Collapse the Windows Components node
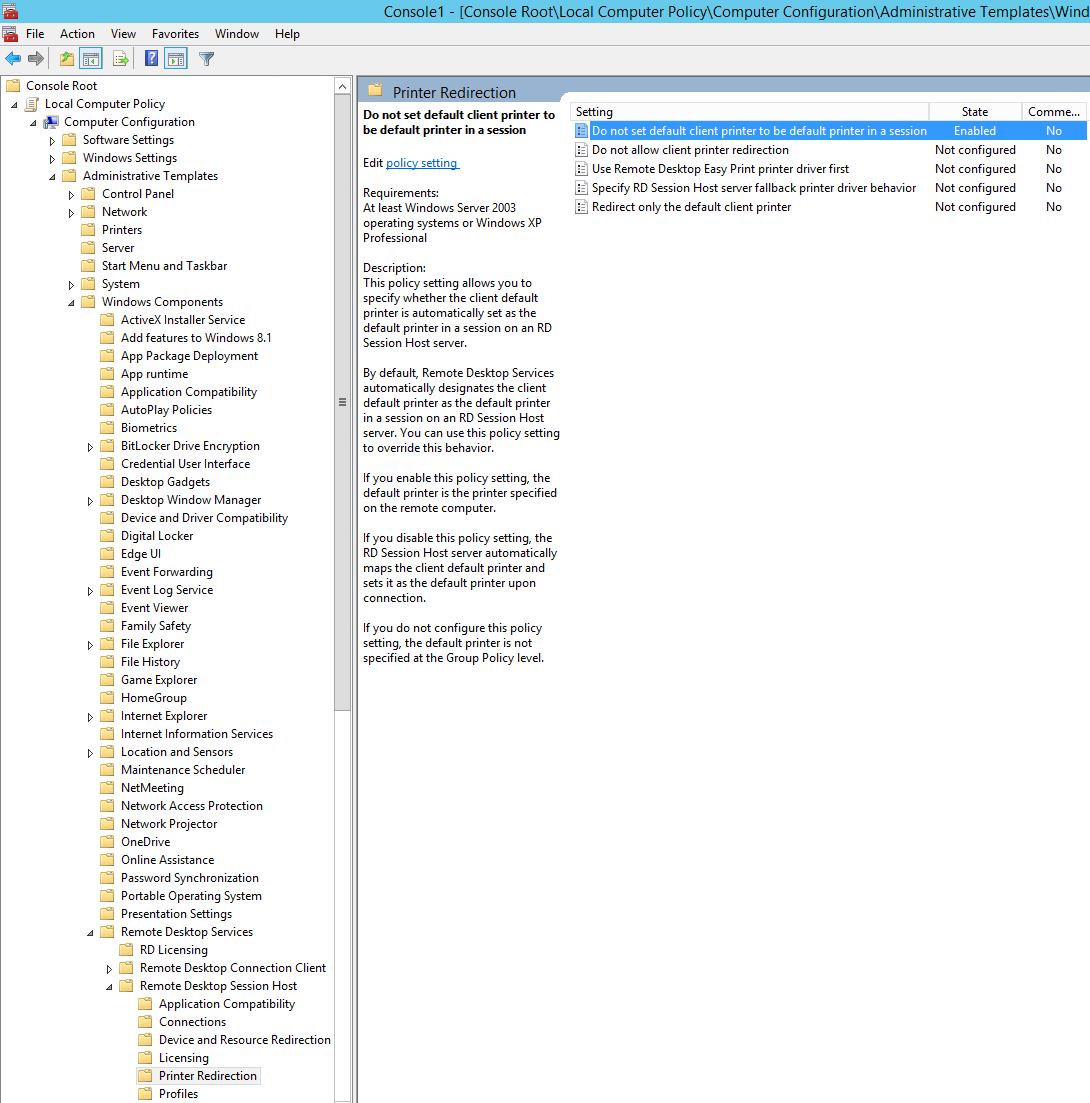 point(71,303)
